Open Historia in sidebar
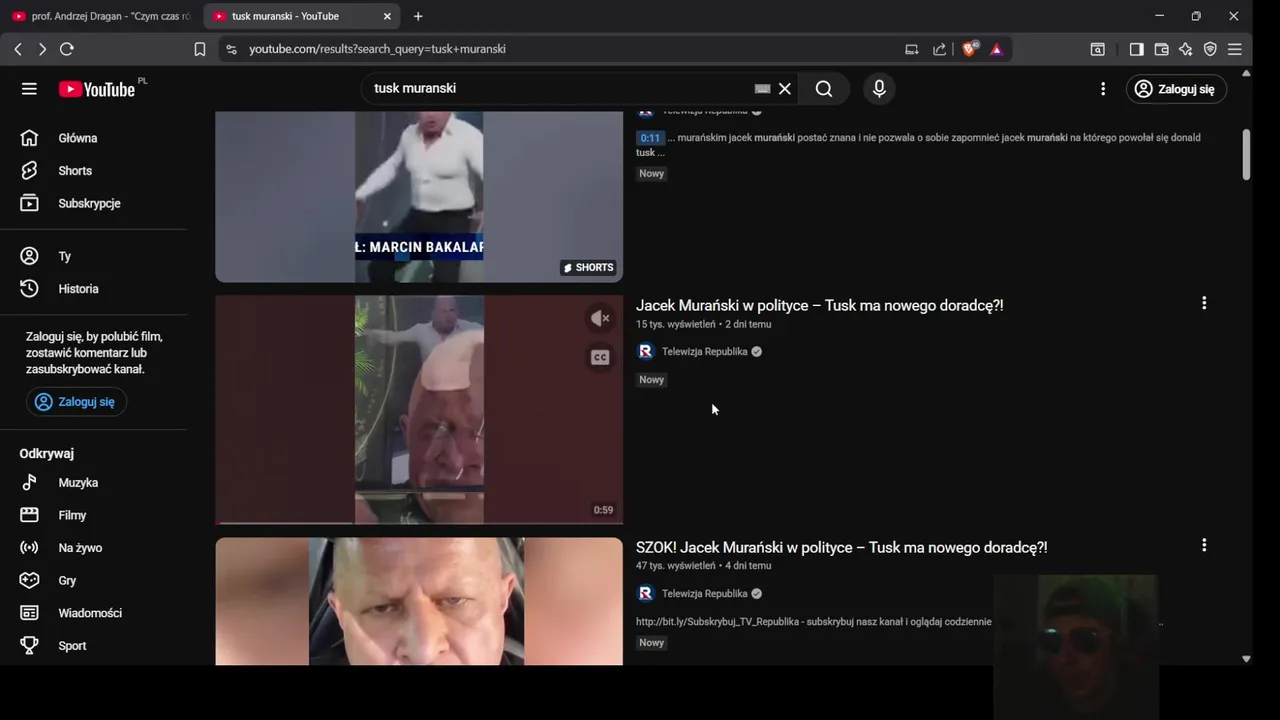 click(95, 289)
